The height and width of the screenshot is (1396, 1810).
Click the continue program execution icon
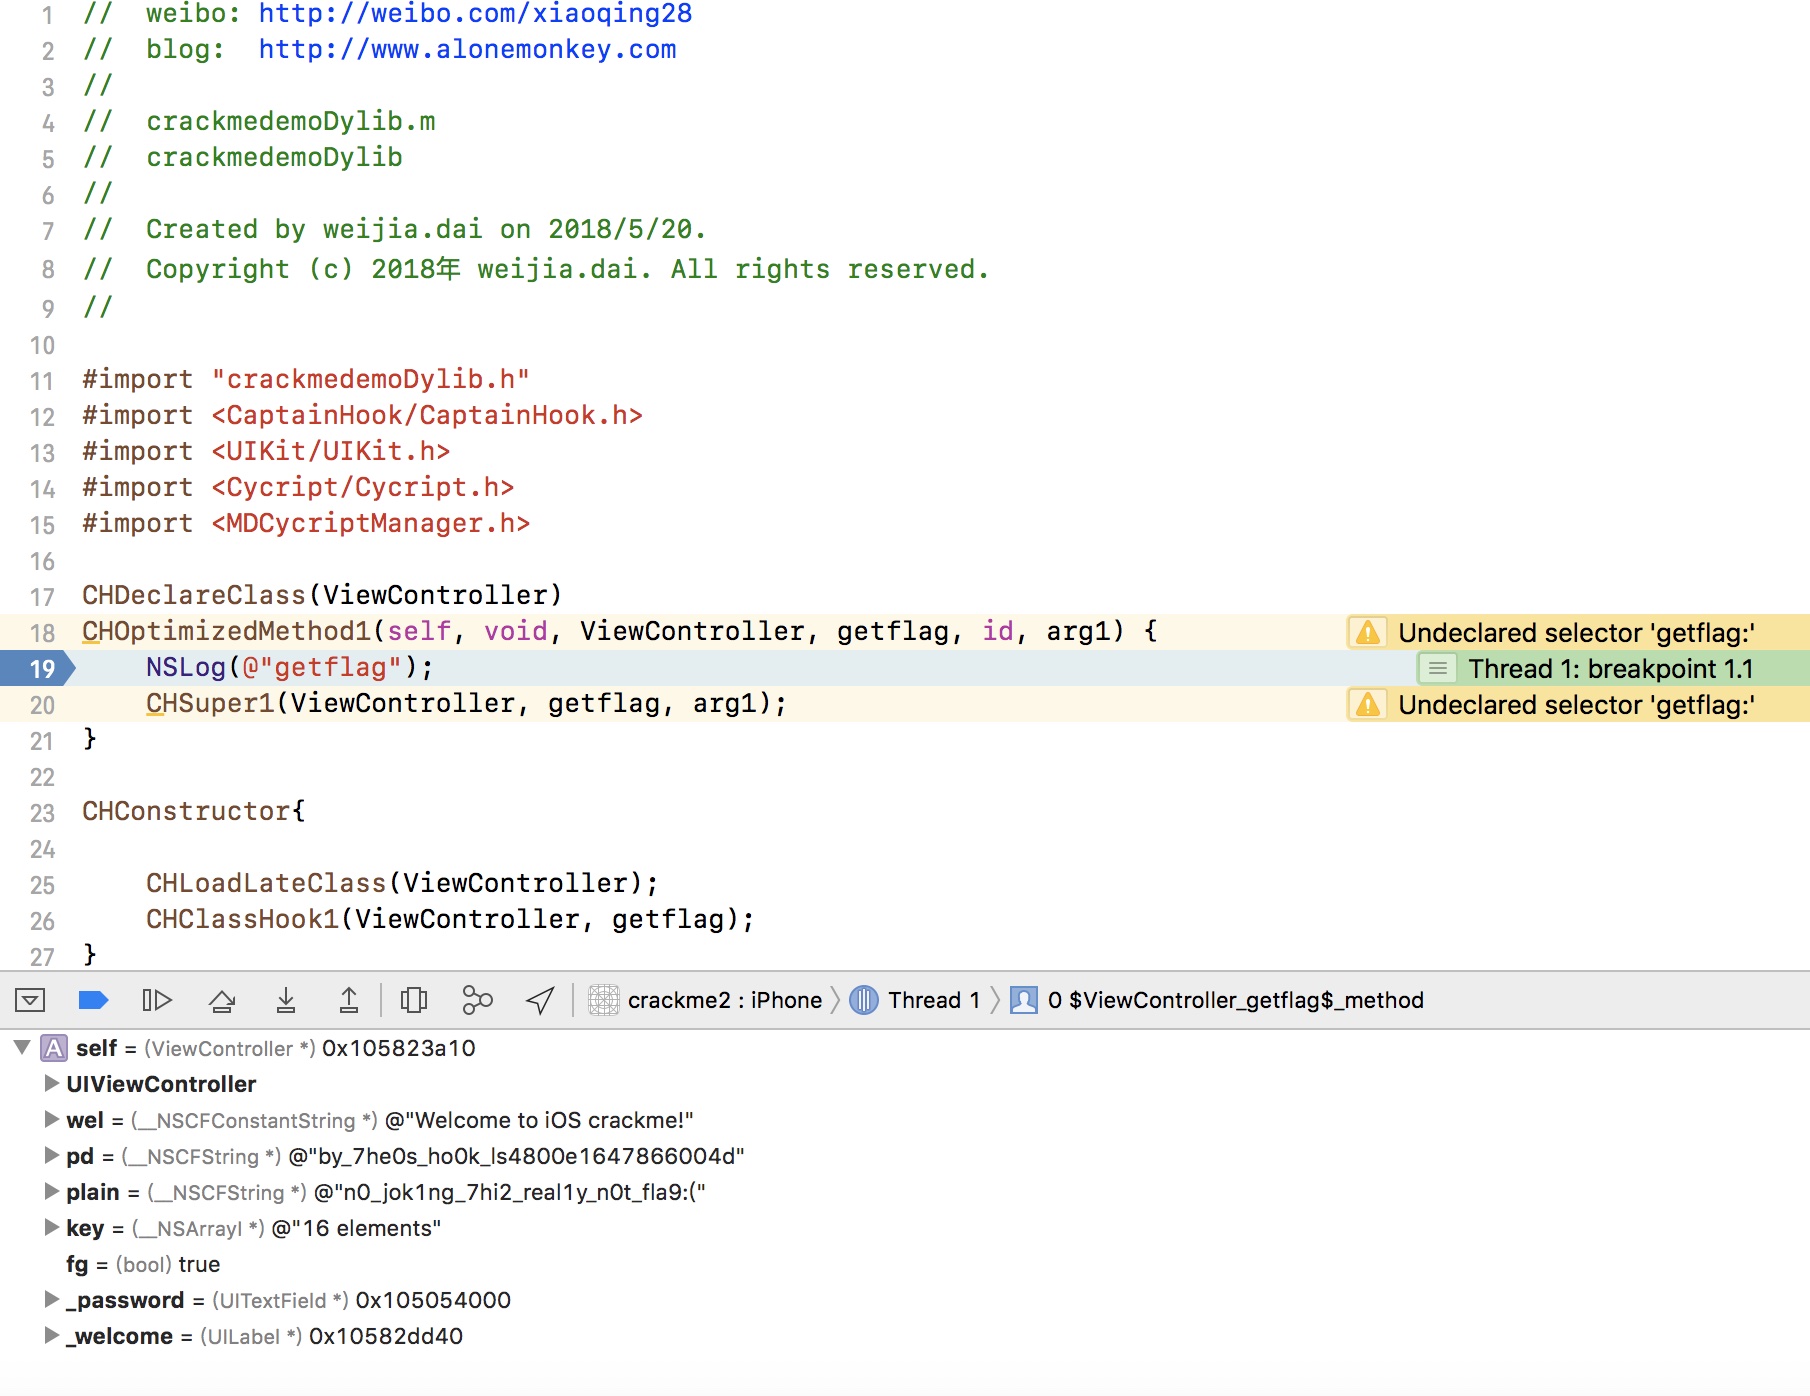pos(156,999)
